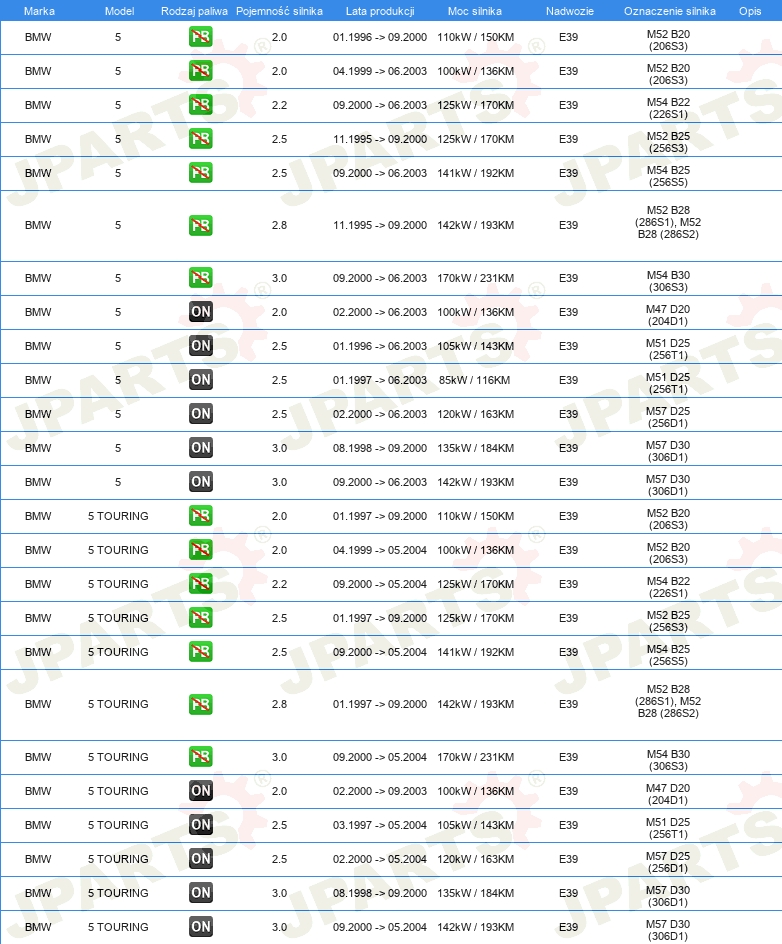Click diesel ON icon for 5 TOURING 3.0 135kW row
The height and width of the screenshot is (944, 782).
click(x=200, y=893)
